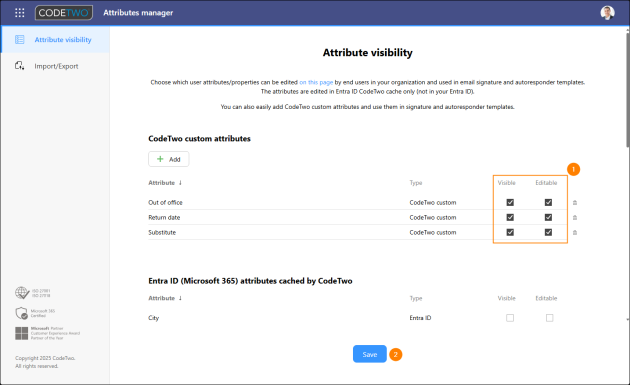Check Visible for City attribute
Viewport: 630px width, 385px height.
coord(510,318)
